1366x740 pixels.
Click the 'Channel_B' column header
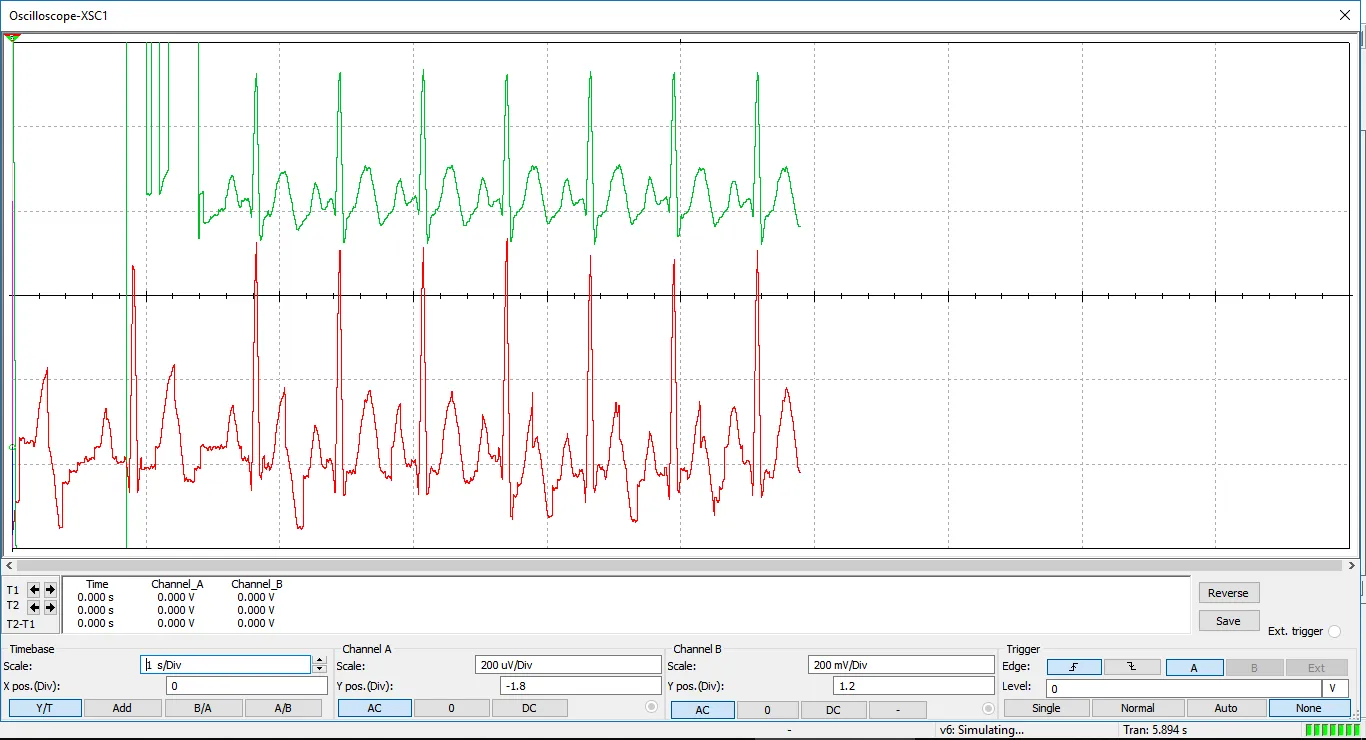pyautogui.click(x=257, y=584)
